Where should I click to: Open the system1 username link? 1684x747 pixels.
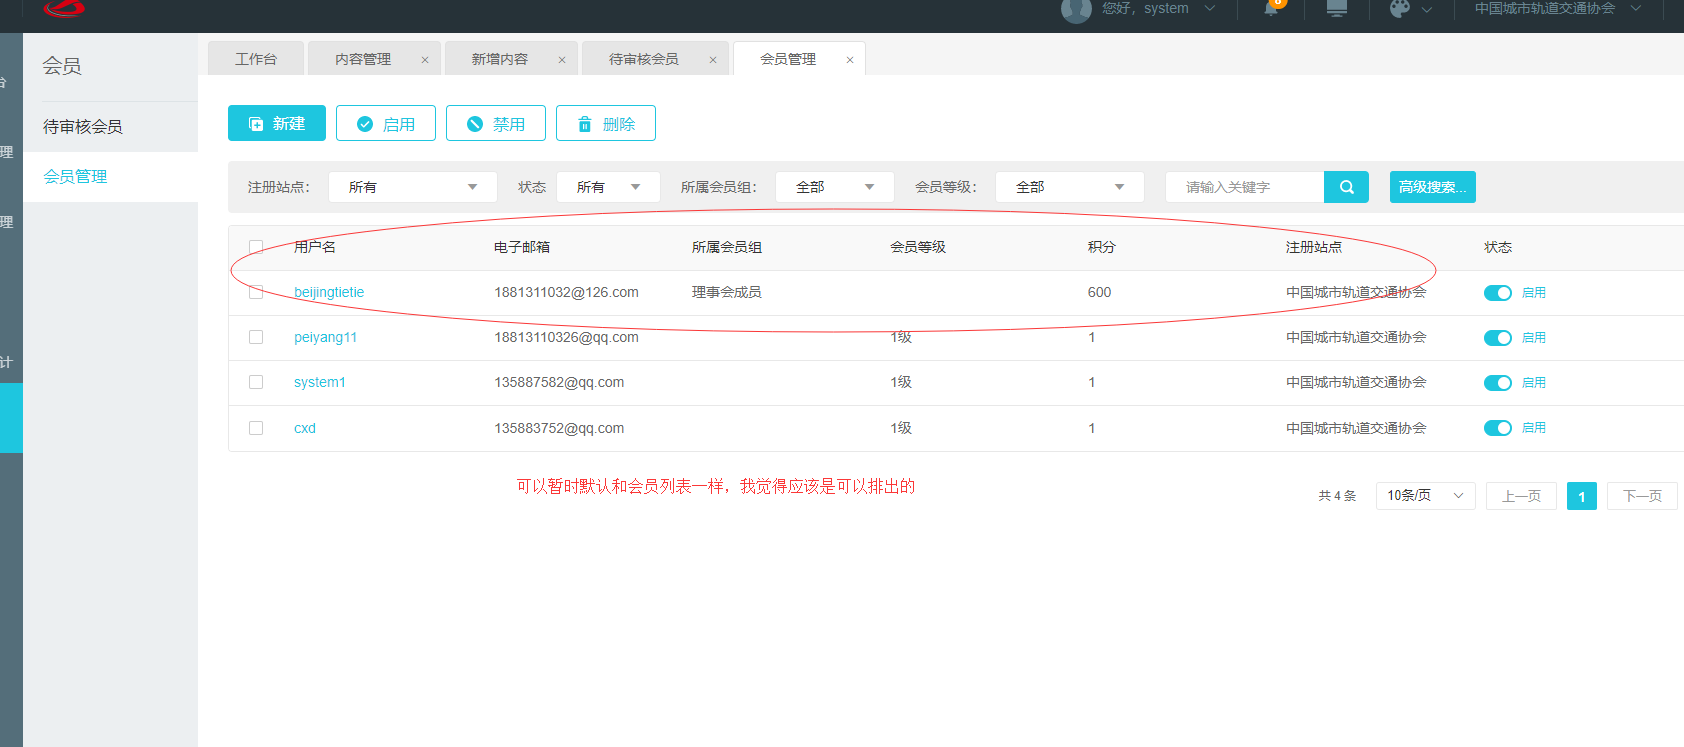click(x=319, y=382)
